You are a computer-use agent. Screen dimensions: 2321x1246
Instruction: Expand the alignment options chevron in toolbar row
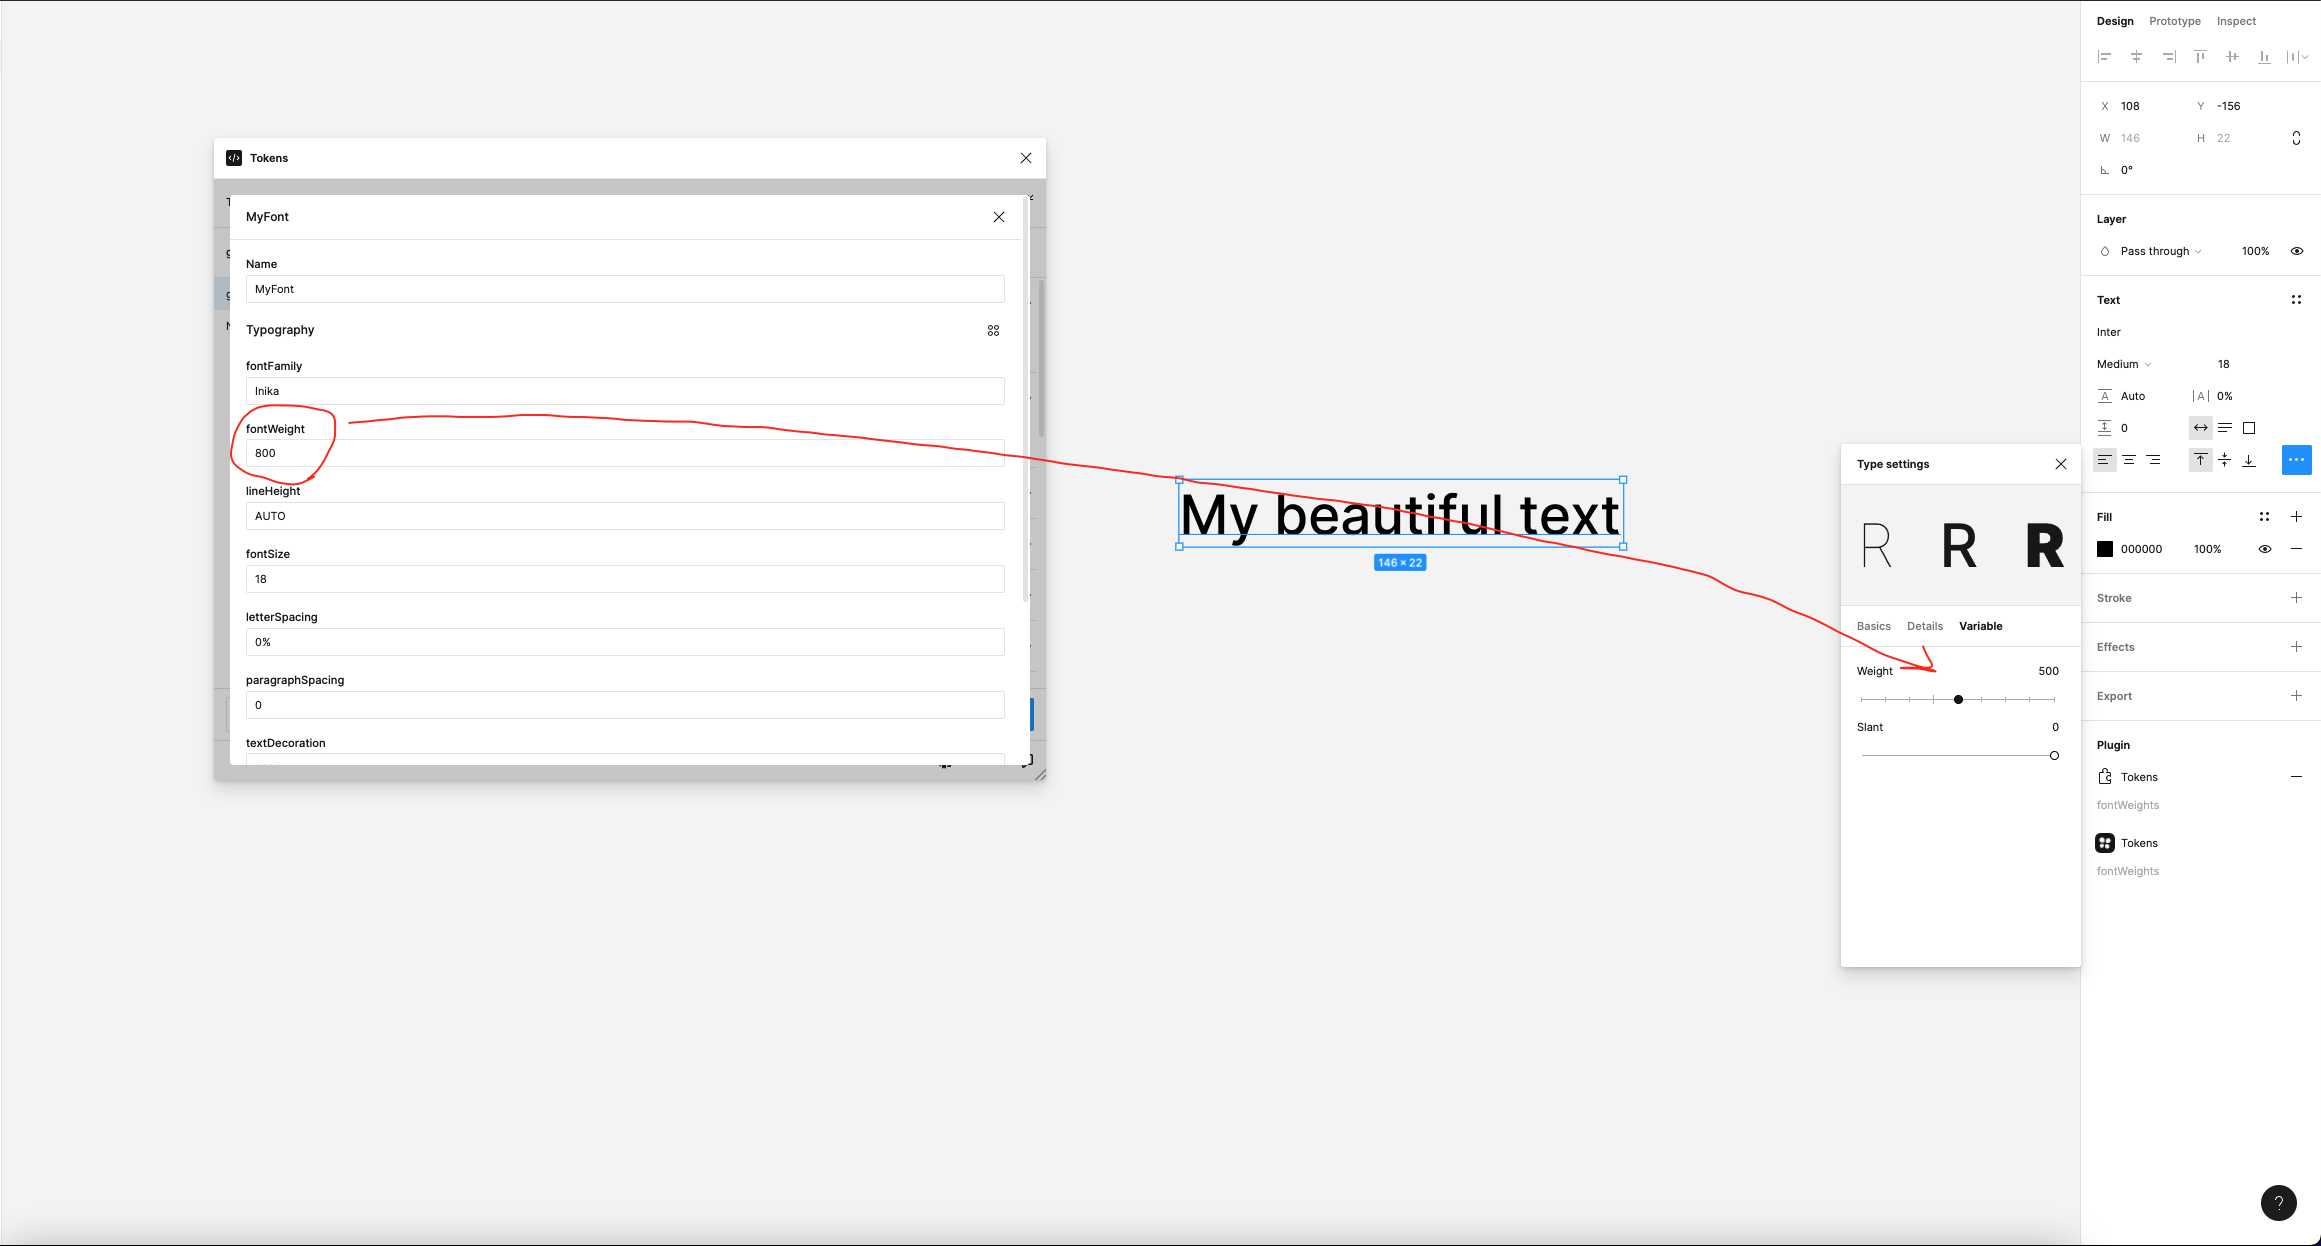(x=2304, y=57)
